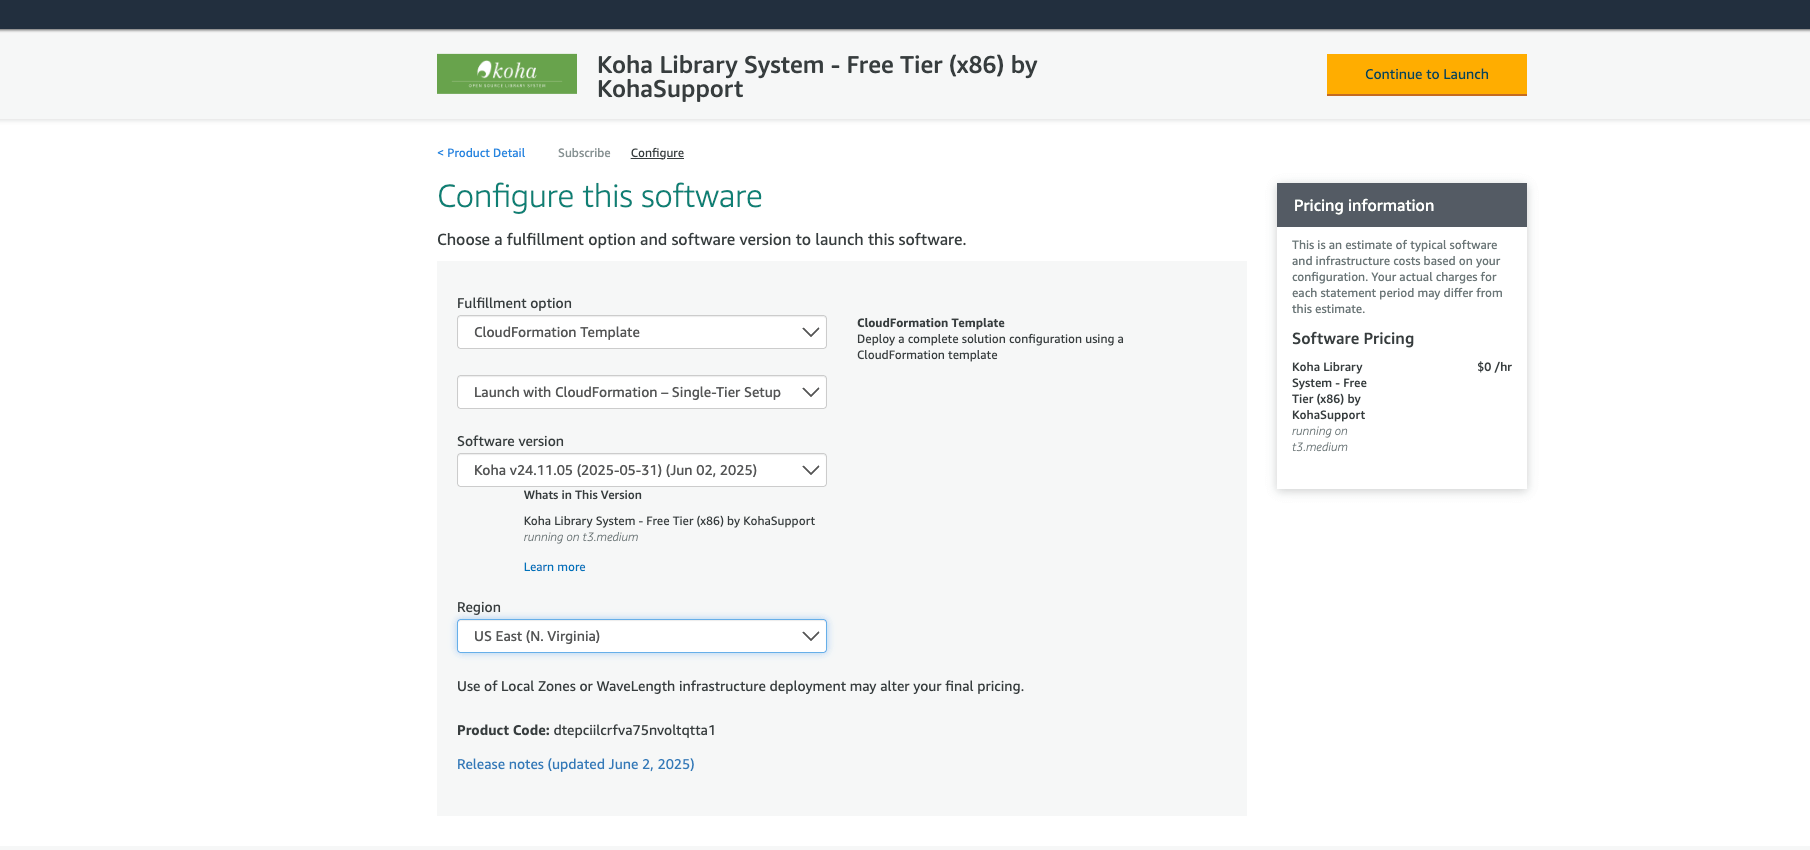Expand the Single-Tier Setup template dropdown
Image resolution: width=1810 pixels, height=850 pixels.
pos(642,392)
